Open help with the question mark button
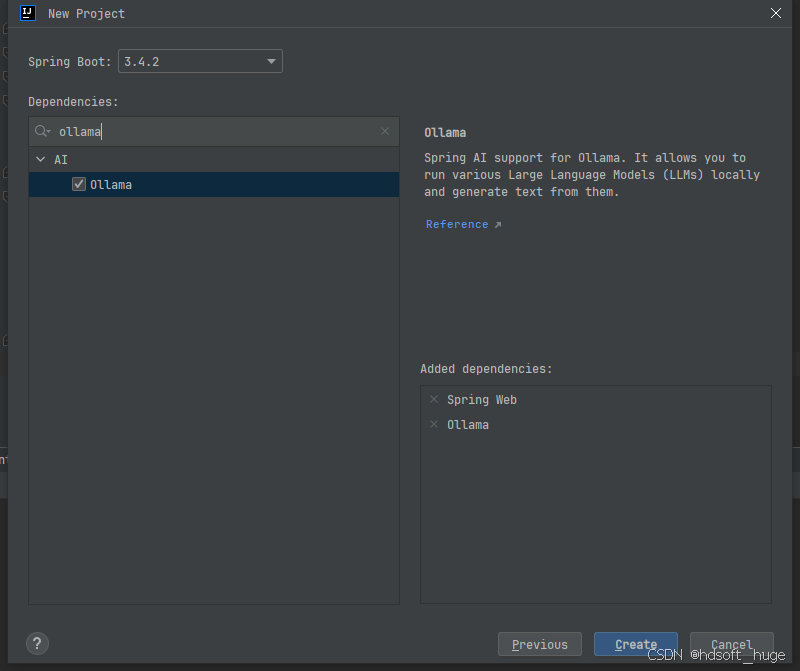This screenshot has width=800, height=671. (x=37, y=643)
